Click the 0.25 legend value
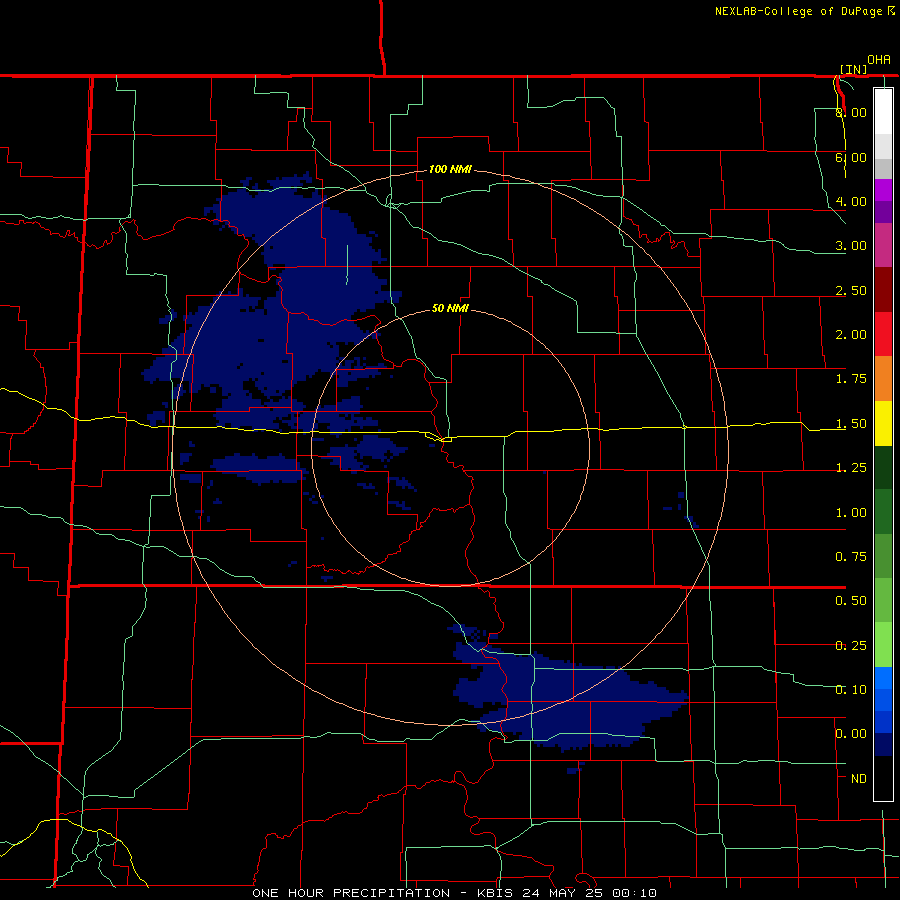The image size is (900, 900). tap(851, 646)
